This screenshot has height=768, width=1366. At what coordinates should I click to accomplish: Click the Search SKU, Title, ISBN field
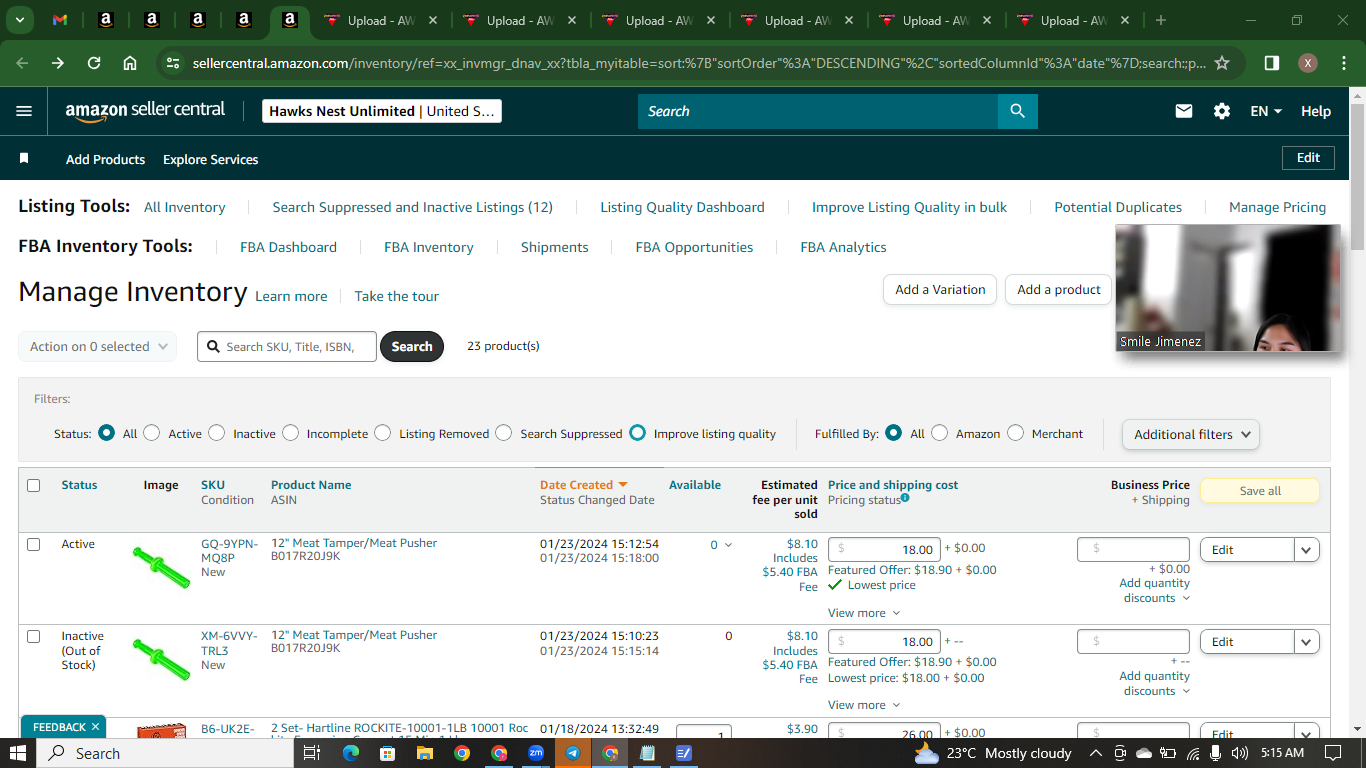(x=287, y=346)
